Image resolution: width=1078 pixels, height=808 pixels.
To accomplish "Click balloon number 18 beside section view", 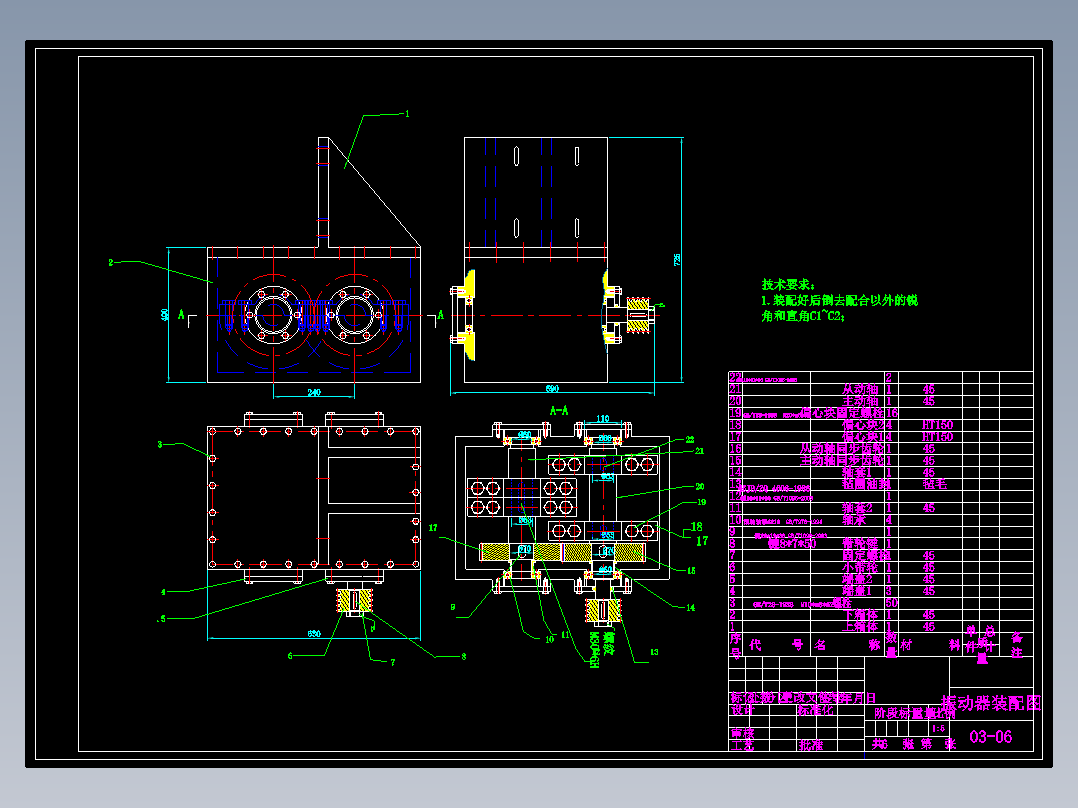I will tap(696, 527).
